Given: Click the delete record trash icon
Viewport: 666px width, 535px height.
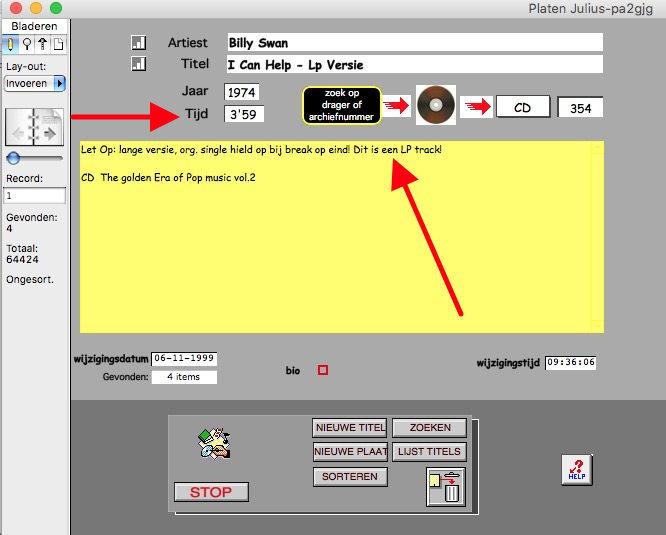Looking at the screenshot, I should coord(445,487).
